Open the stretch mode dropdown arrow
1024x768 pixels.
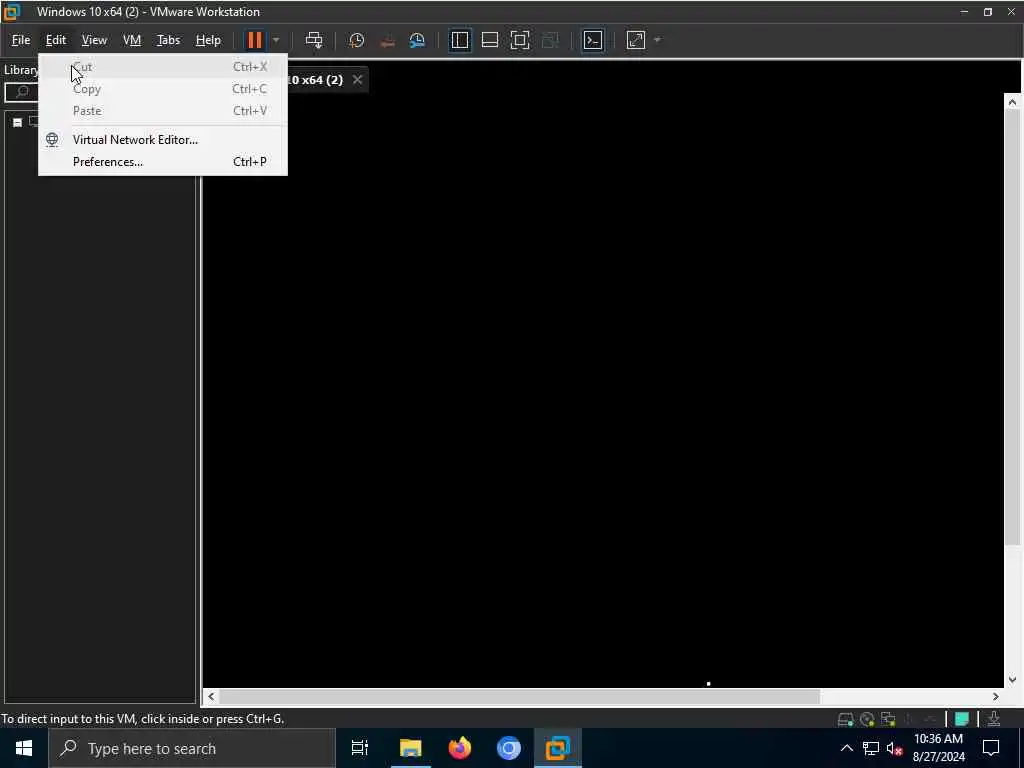coord(658,40)
